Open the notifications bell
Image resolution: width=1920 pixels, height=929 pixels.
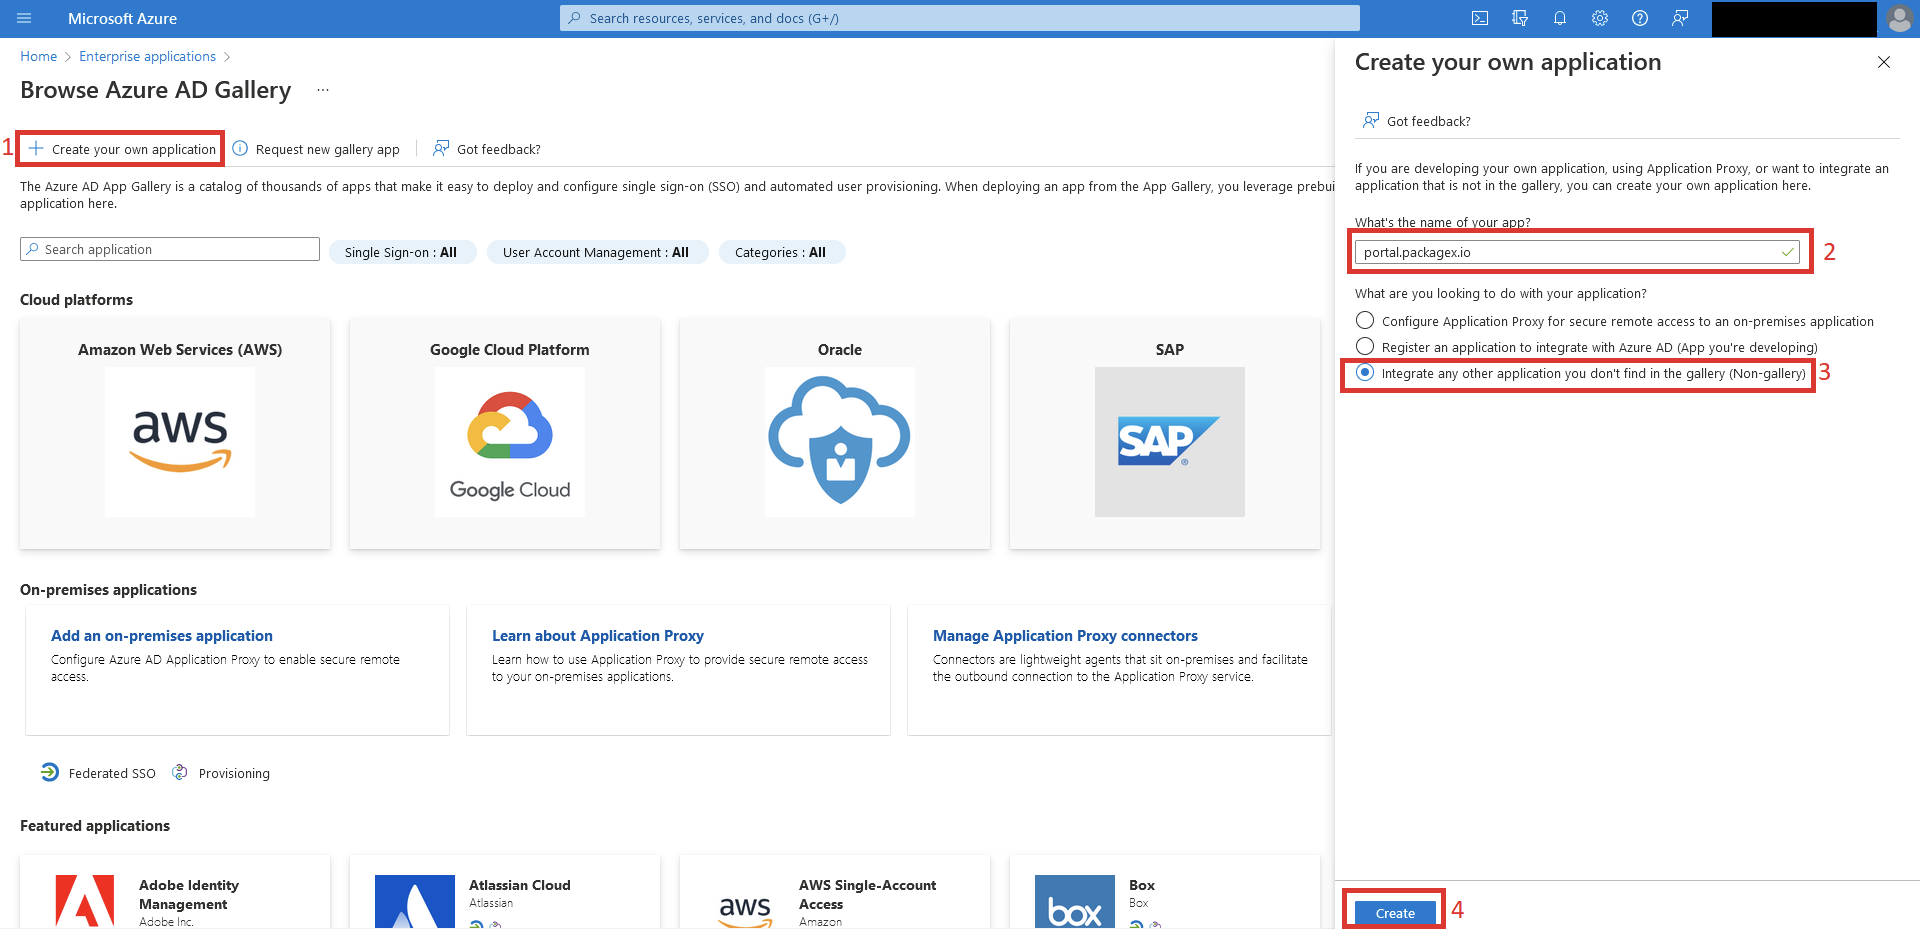click(1560, 18)
